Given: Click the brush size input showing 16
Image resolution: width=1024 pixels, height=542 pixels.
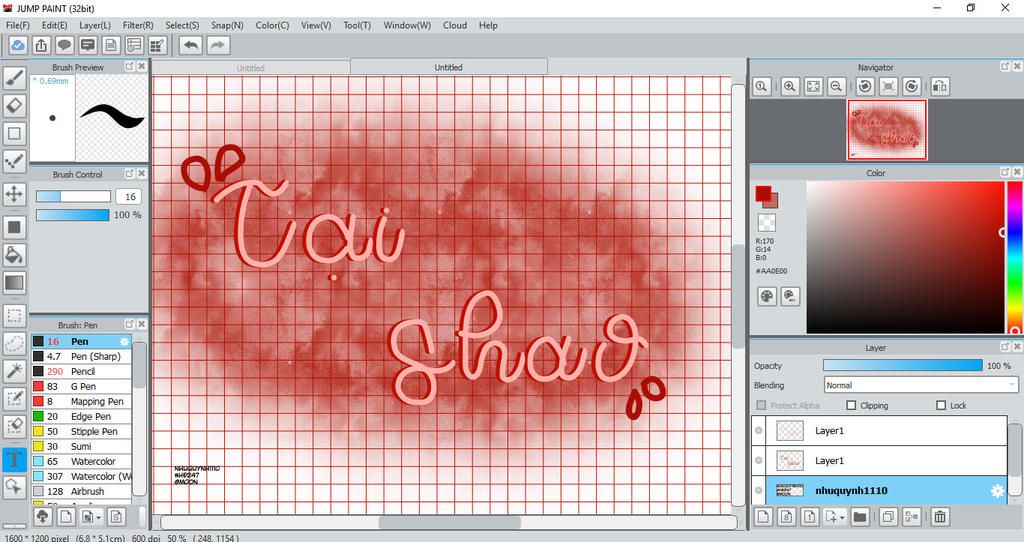Looking at the screenshot, I should click(x=129, y=197).
